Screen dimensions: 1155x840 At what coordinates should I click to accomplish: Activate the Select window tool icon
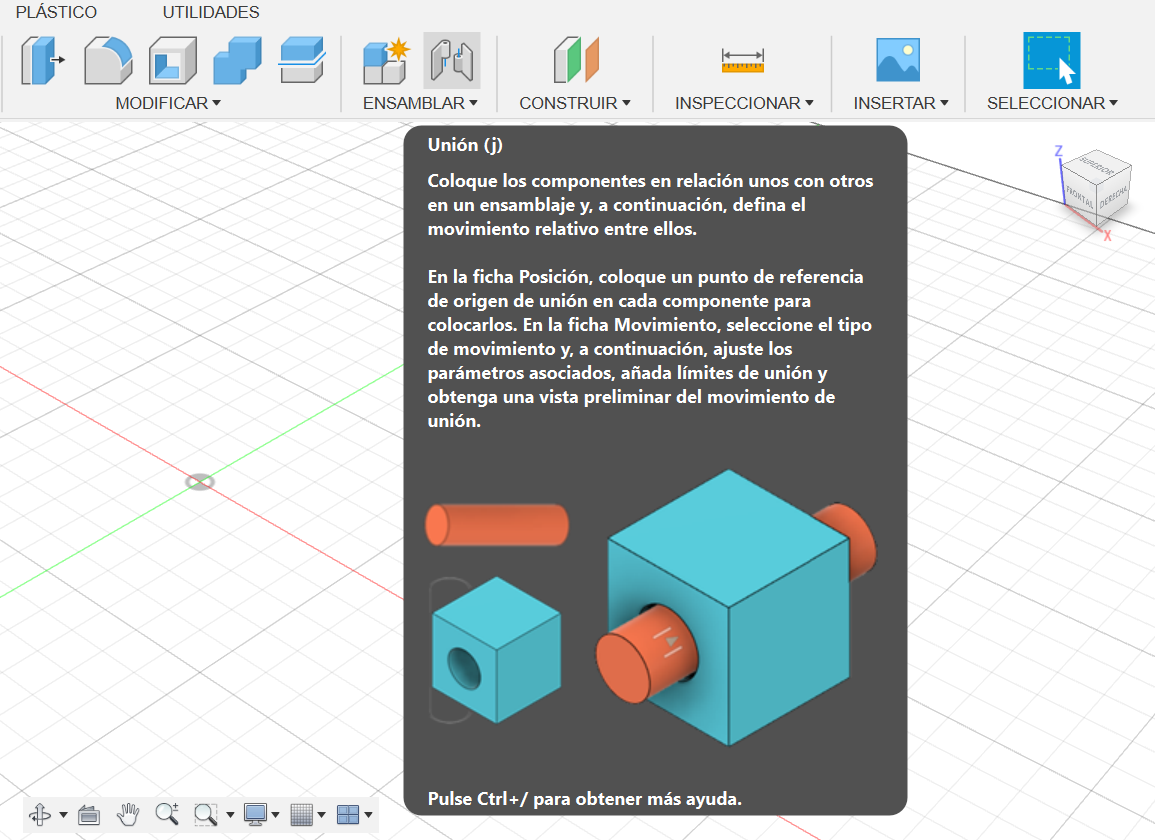(1051, 60)
